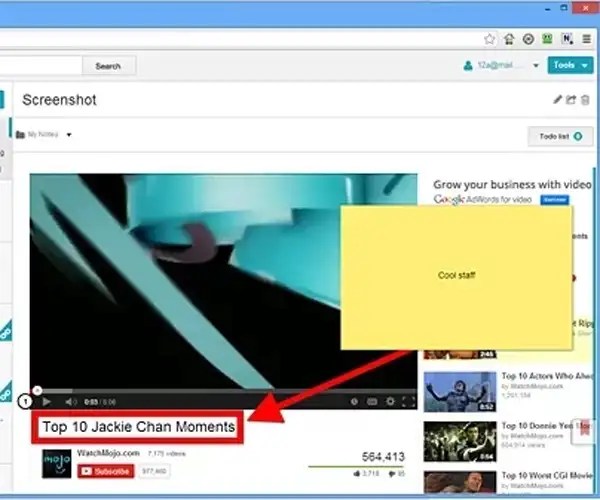Play the video with play button

[x=46, y=402]
